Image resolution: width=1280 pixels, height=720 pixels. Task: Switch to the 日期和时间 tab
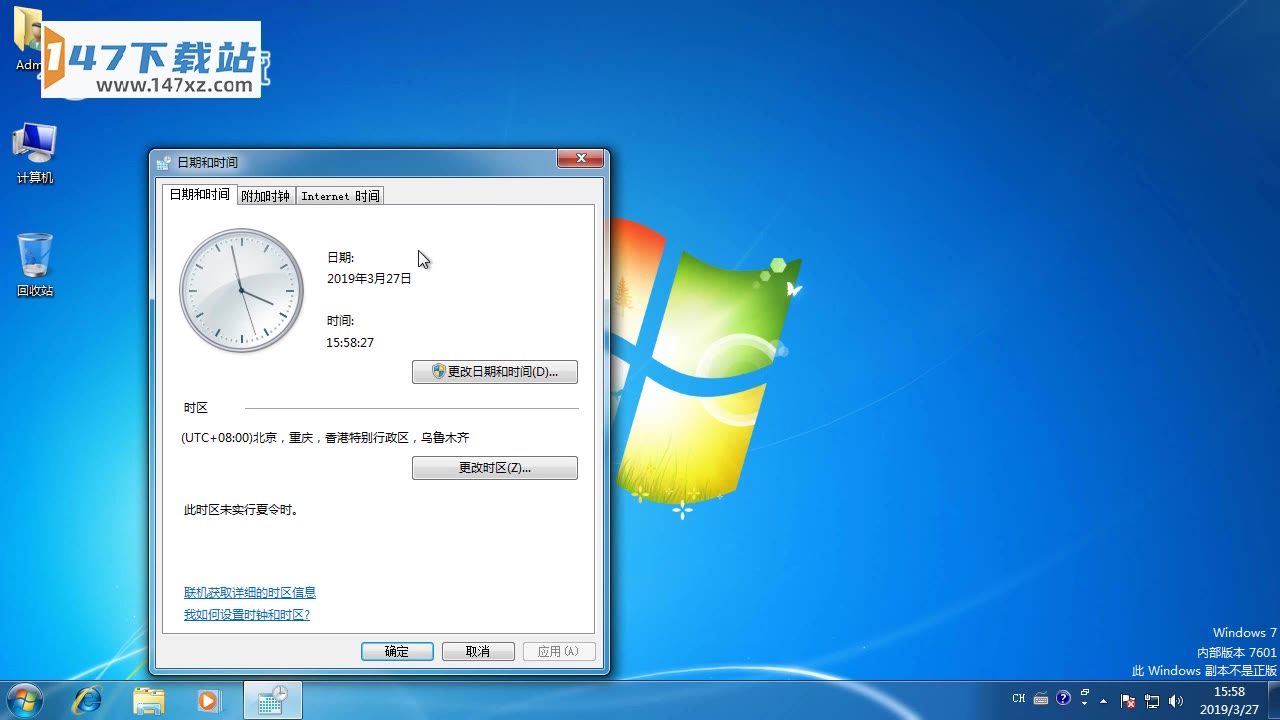tap(199, 195)
